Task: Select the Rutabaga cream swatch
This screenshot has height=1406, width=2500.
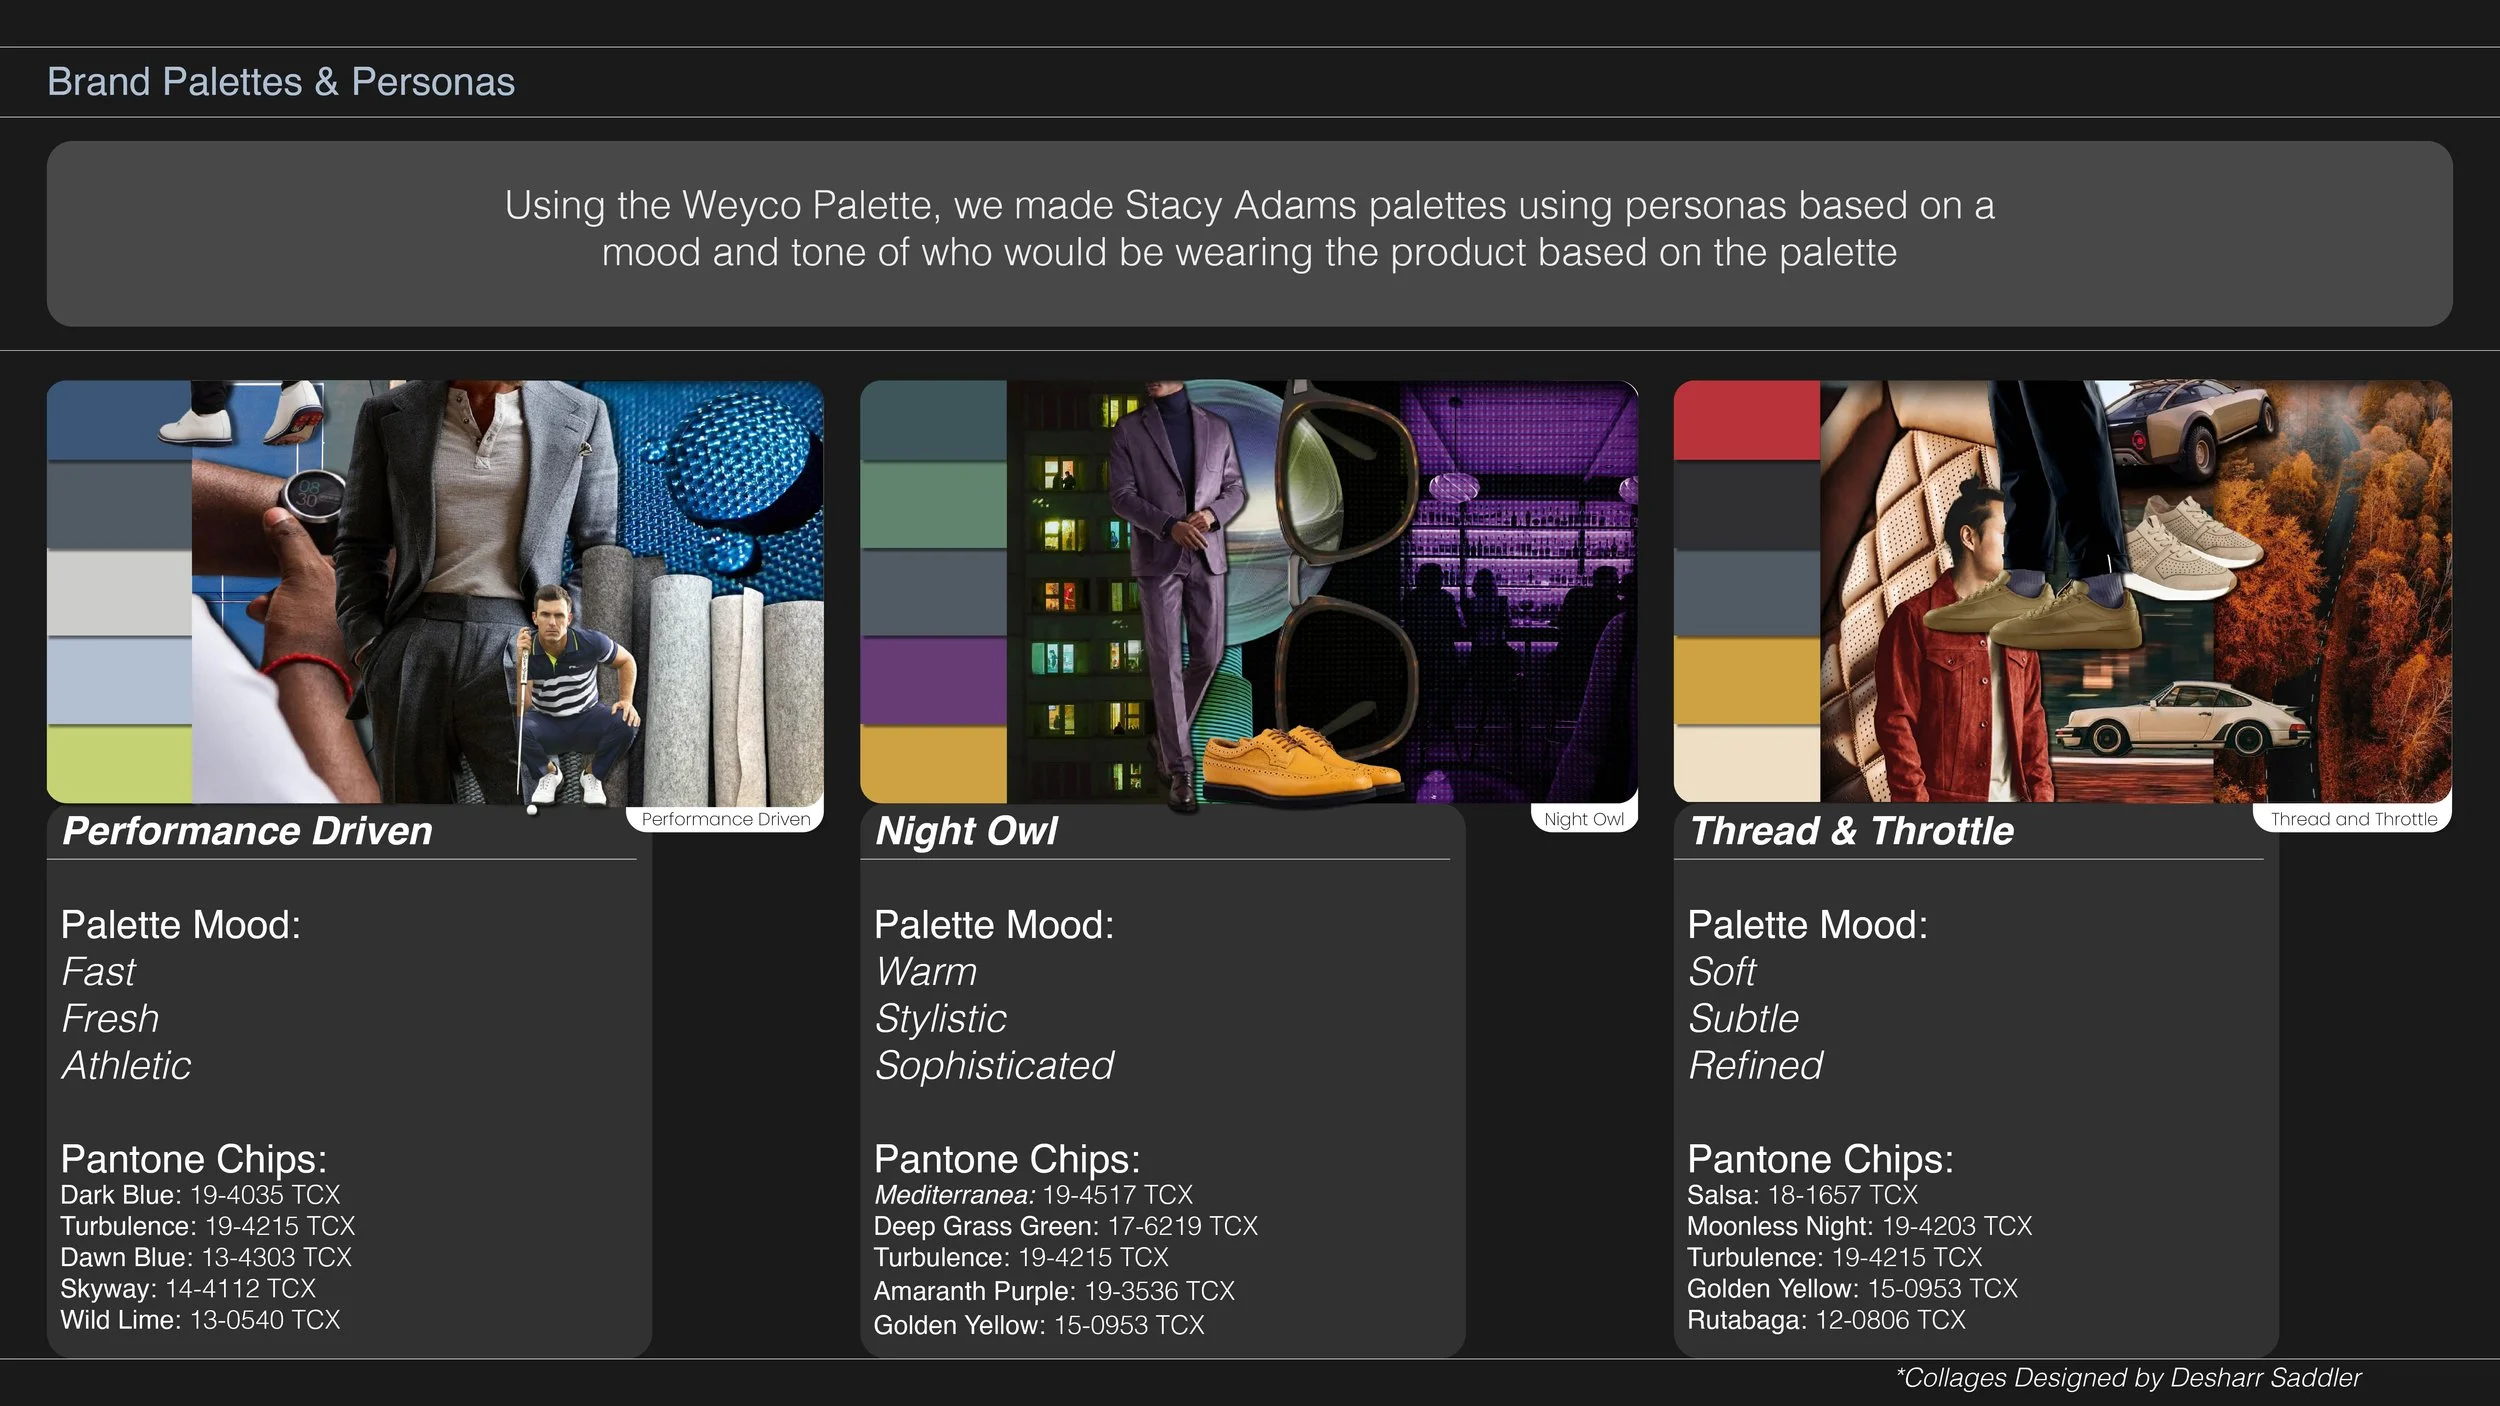Action: coord(1746,764)
